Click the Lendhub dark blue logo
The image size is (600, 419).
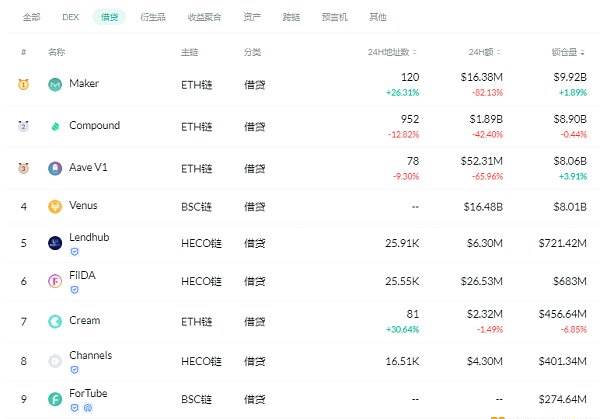pyautogui.click(x=55, y=243)
